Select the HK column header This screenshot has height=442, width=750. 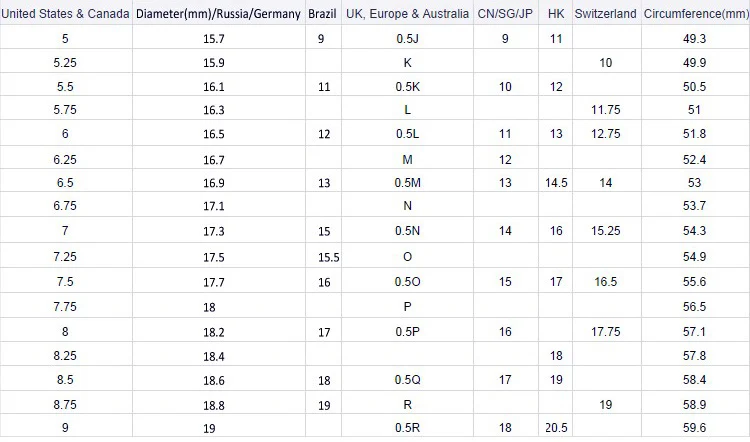556,13
